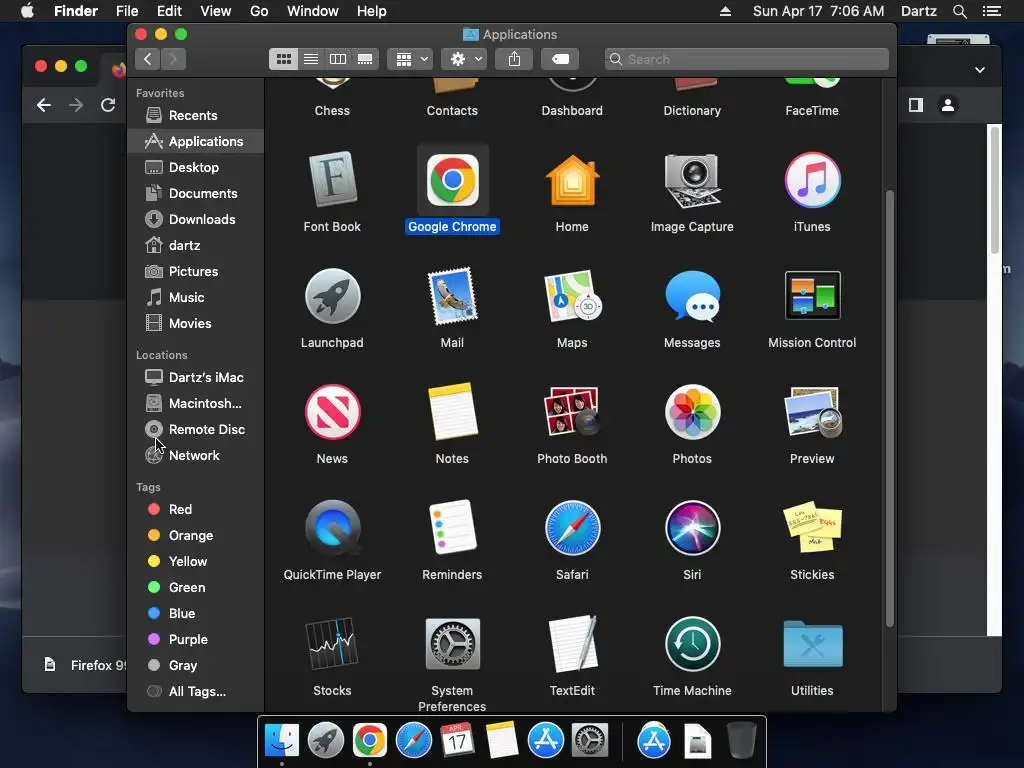Open Documents in the sidebar
1024x768 pixels.
(x=195, y=194)
